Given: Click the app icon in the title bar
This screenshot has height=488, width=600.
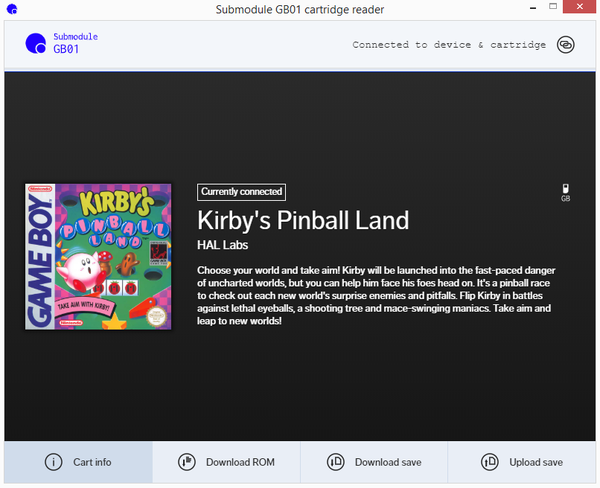Looking at the screenshot, I should (10, 10).
